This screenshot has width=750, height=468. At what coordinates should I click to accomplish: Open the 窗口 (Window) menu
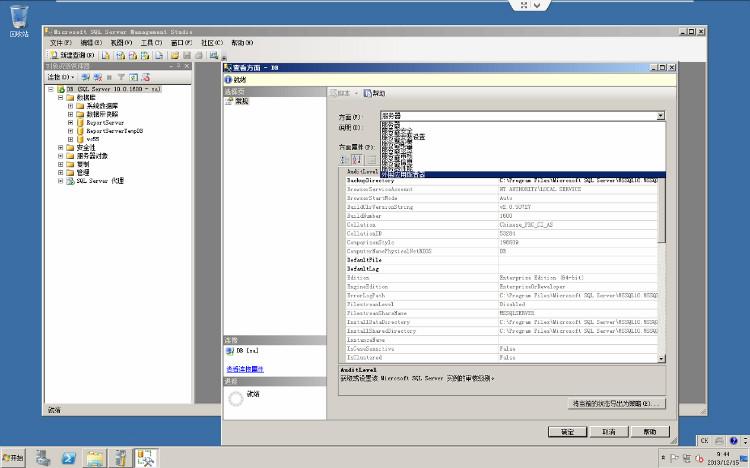[181, 43]
